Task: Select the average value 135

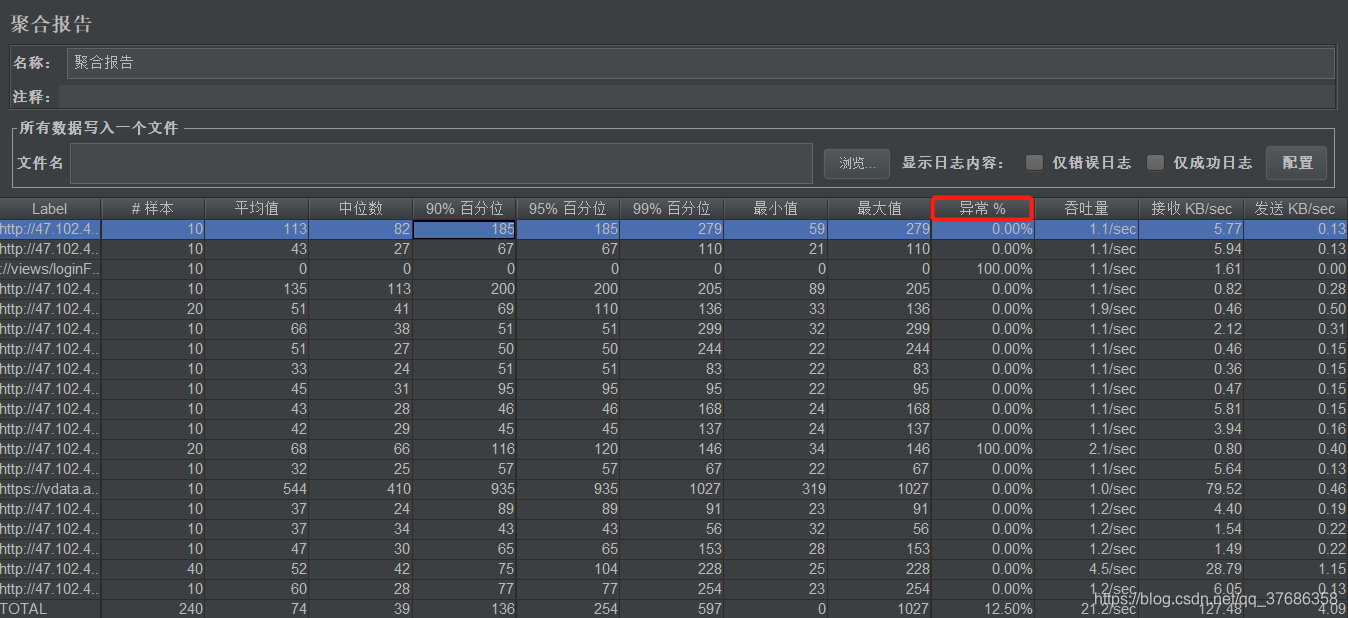Action: point(293,289)
